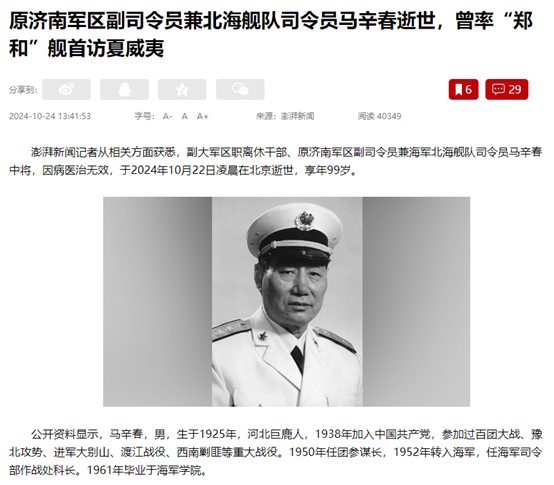Click the 阅读 40349 read count

[379, 116]
